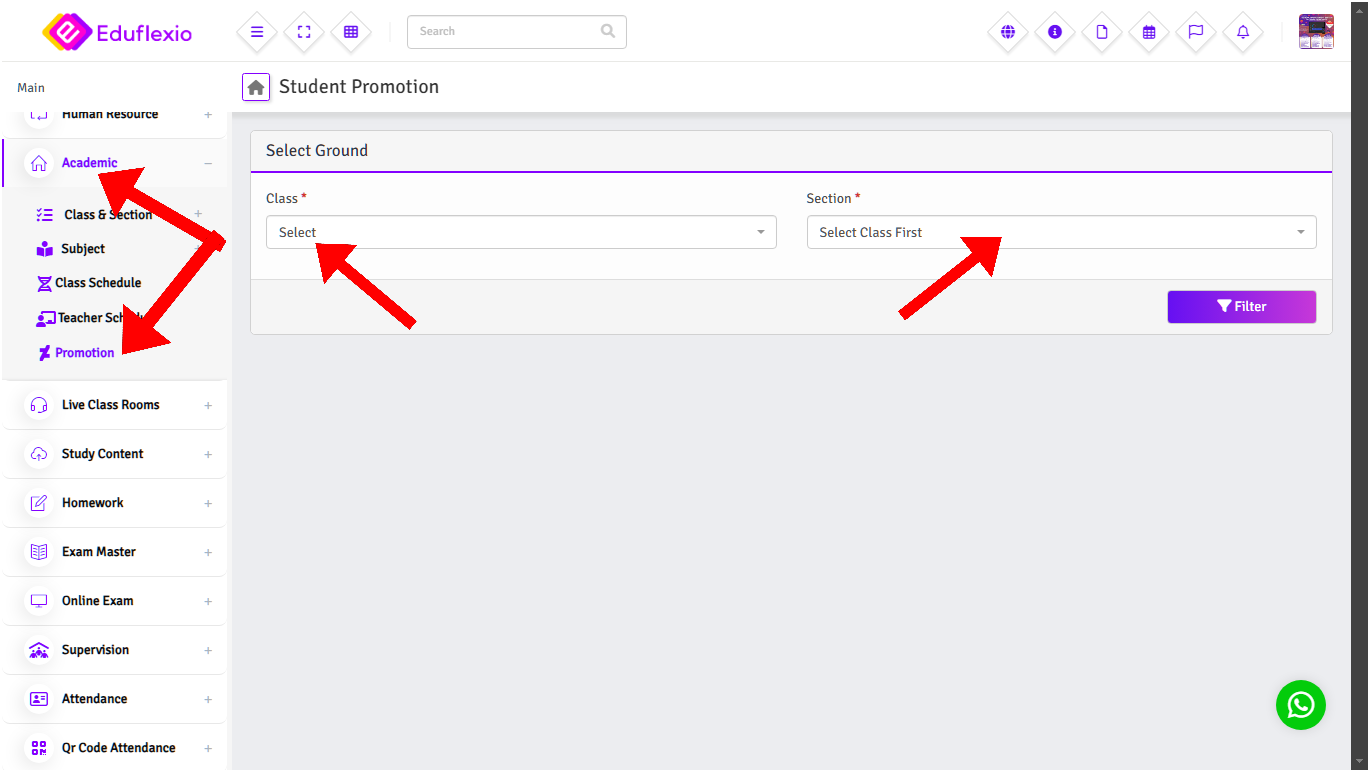Click the globe language icon
The width and height of the screenshot is (1370, 772).
pyautogui.click(x=1008, y=32)
